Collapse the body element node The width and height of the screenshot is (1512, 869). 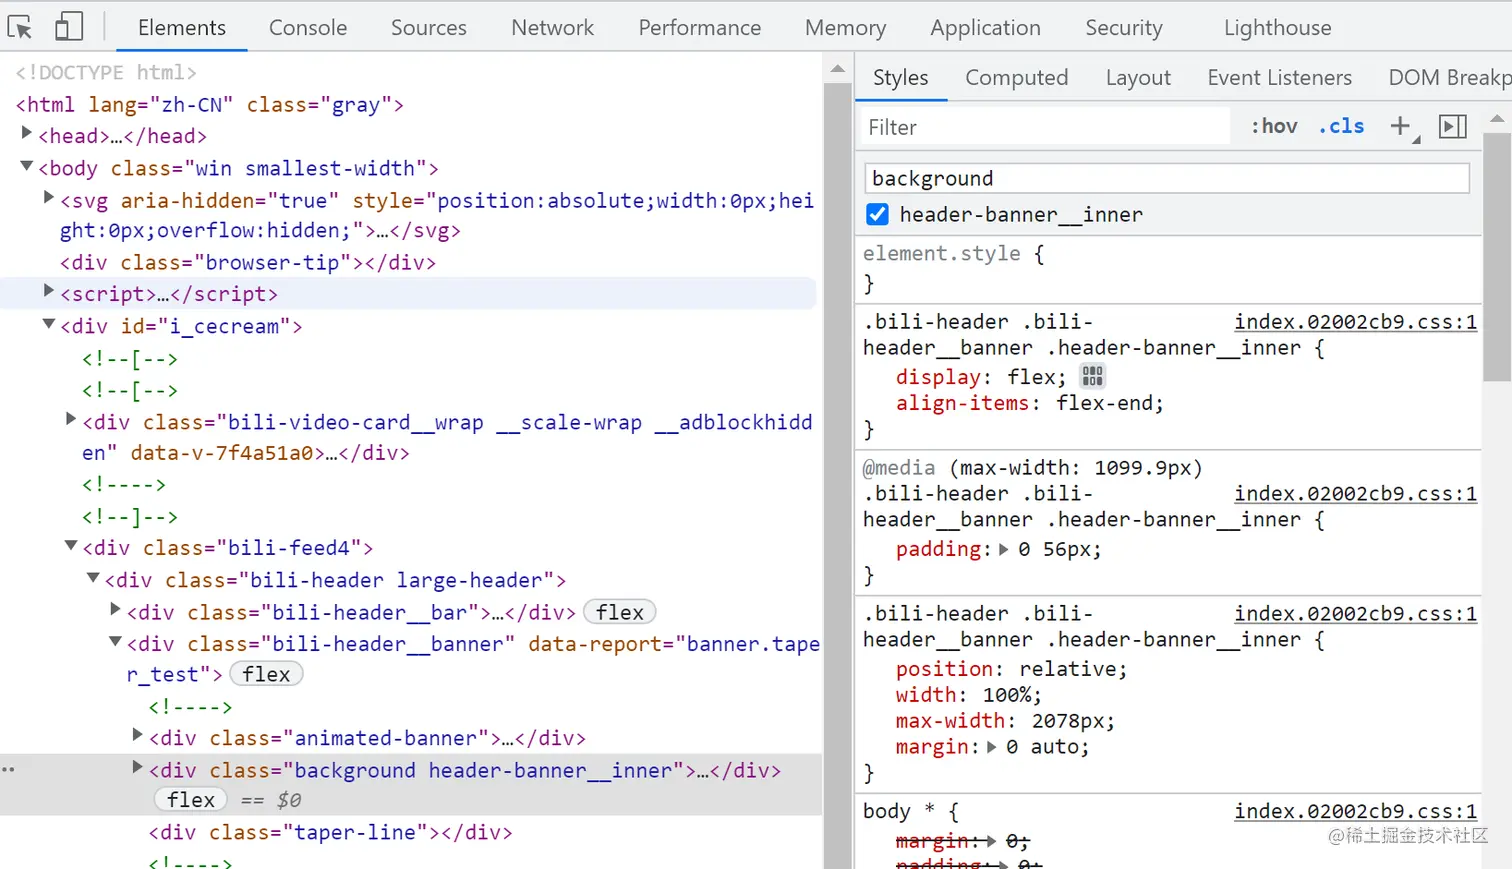coord(27,166)
